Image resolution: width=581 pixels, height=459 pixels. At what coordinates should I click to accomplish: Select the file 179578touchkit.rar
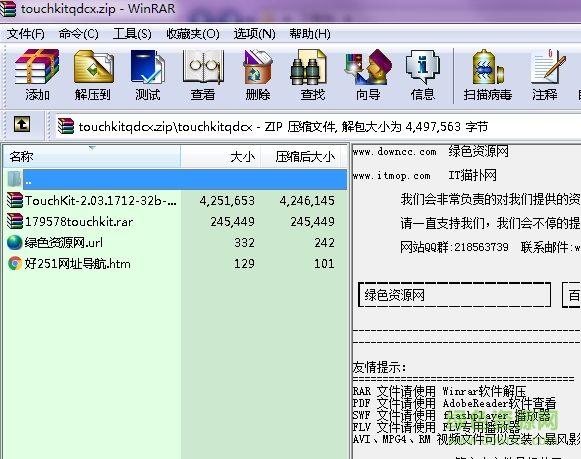click(x=79, y=222)
